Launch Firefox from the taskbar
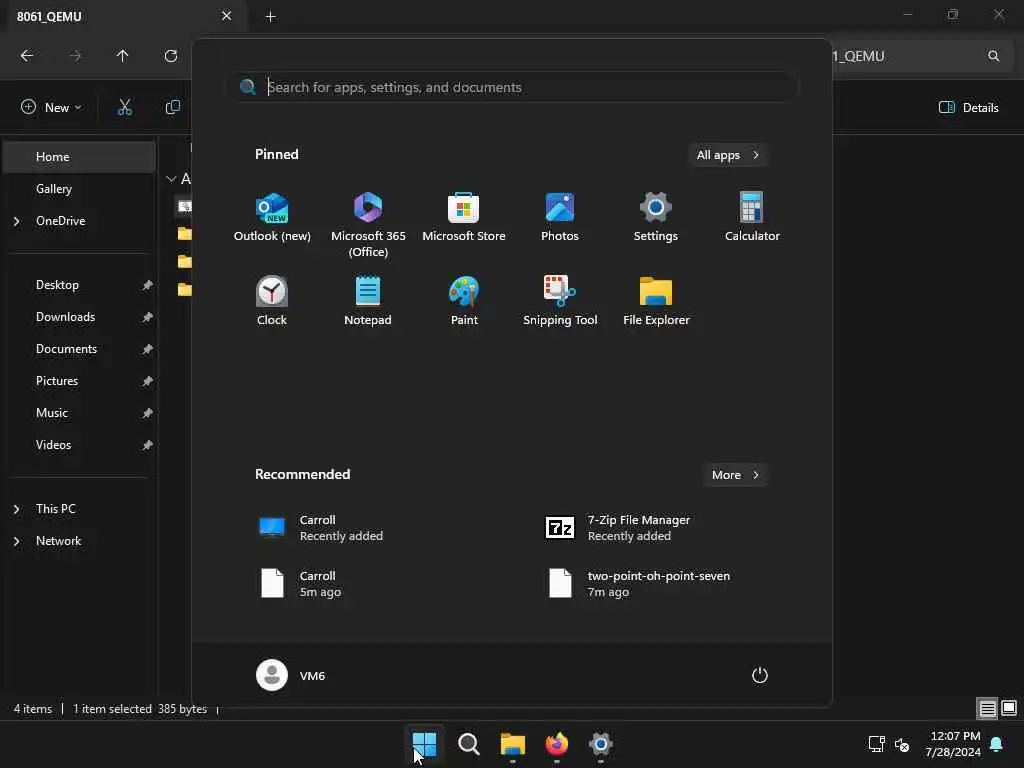 (x=556, y=744)
